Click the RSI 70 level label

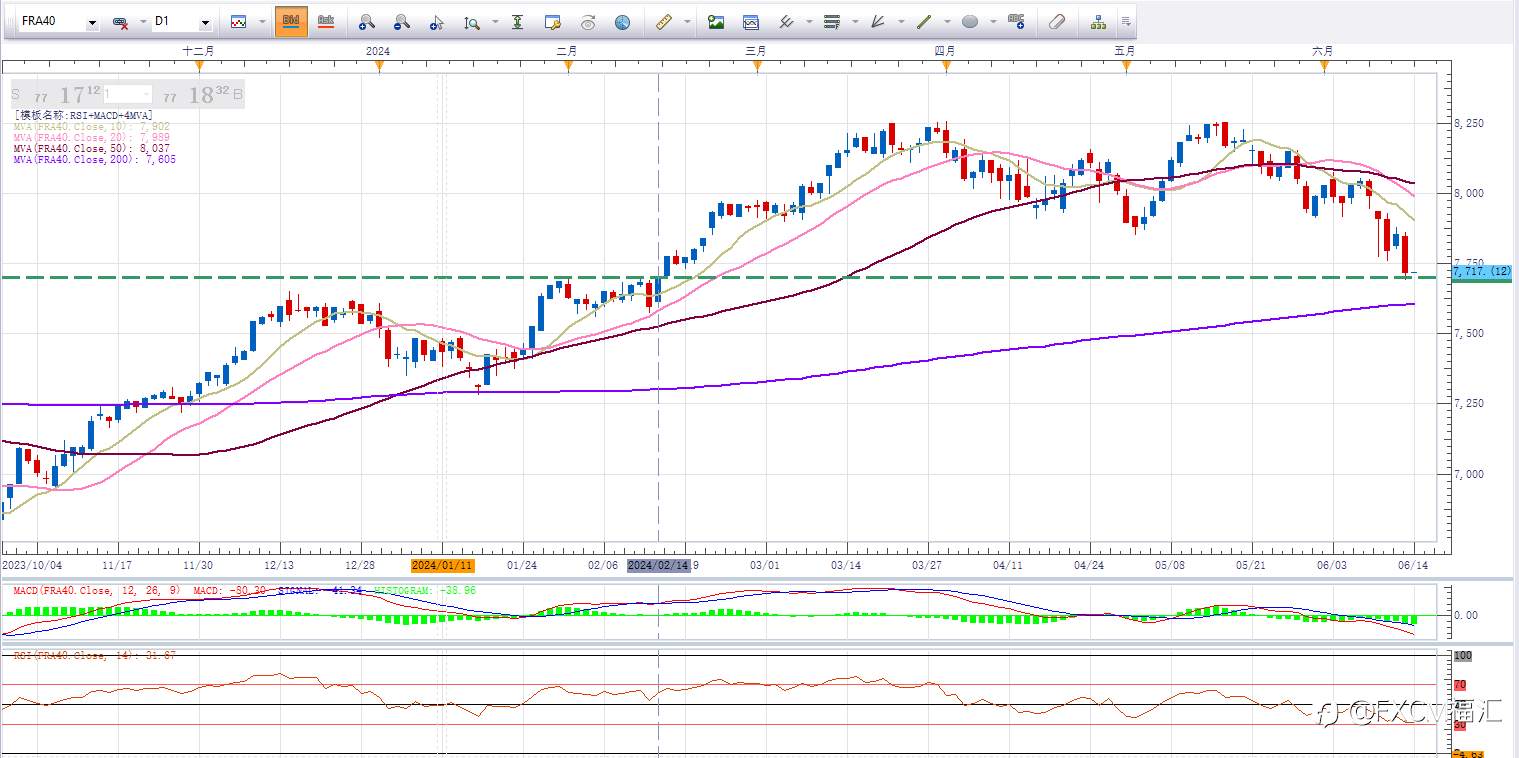point(1460,685)
